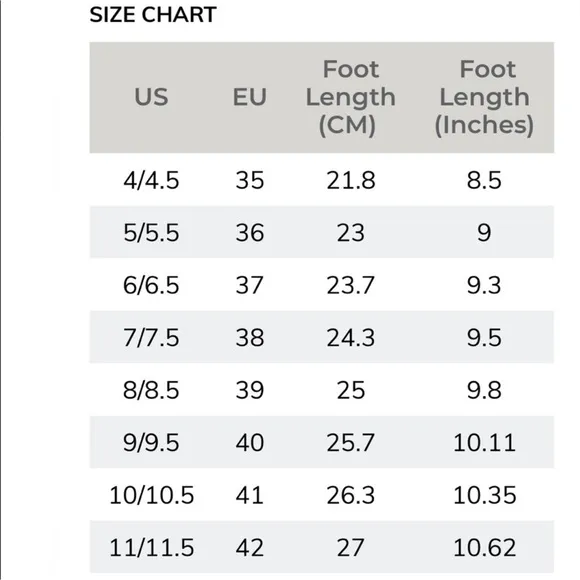Select US size 5/5.5 cell
This screenshot has height=580, width=580.
tap(151, 233)
